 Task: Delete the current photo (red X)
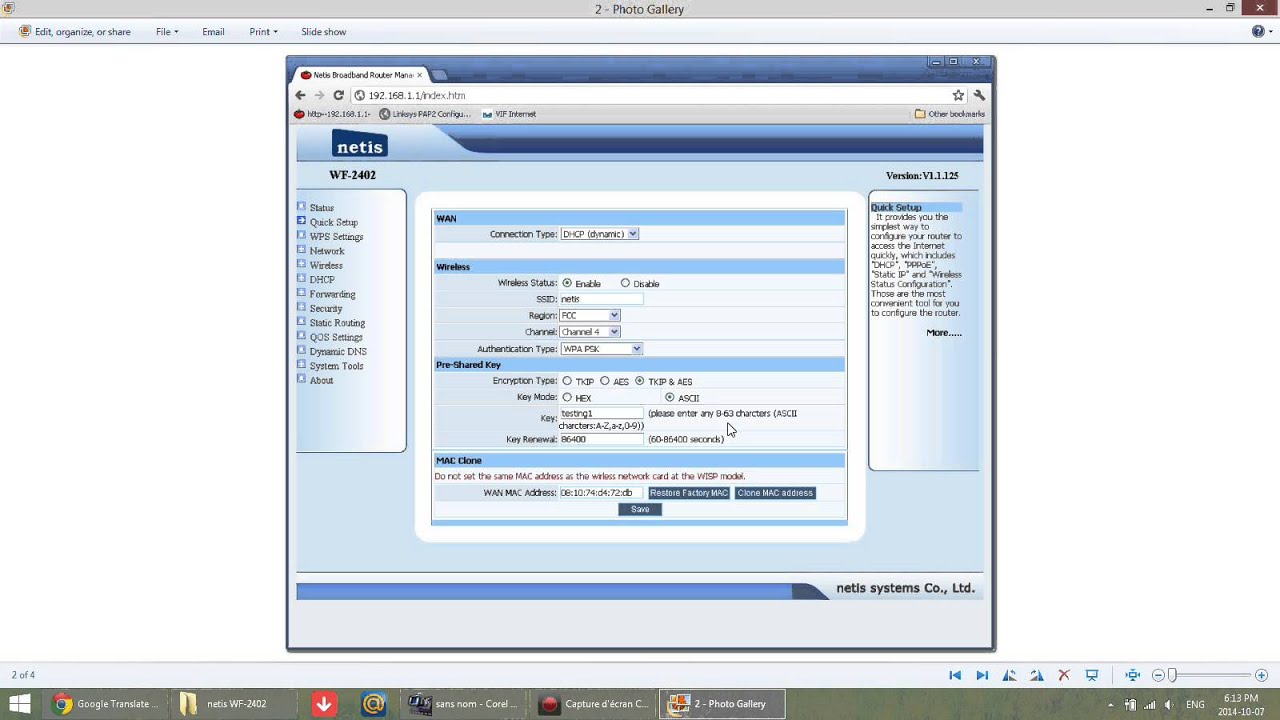point(1064,675)
